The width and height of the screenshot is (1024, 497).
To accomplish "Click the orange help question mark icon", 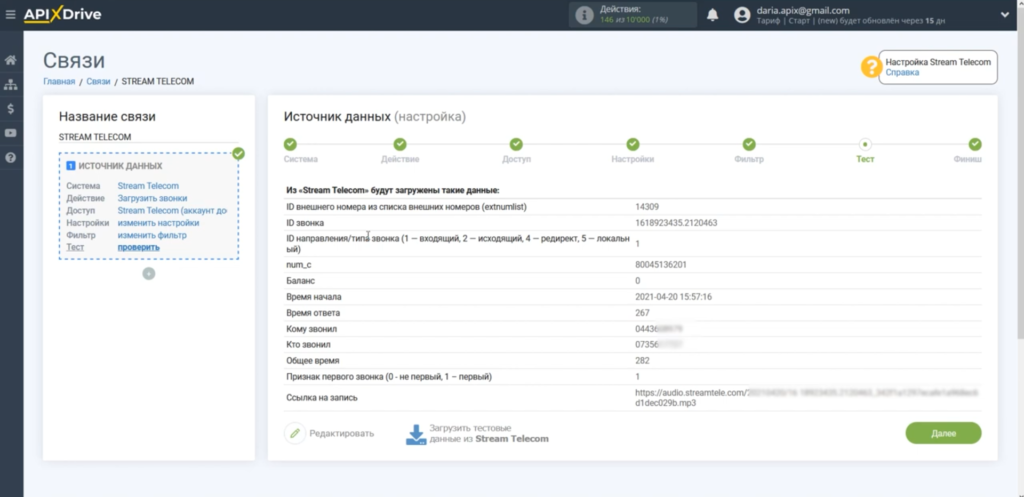I will 871,67.
